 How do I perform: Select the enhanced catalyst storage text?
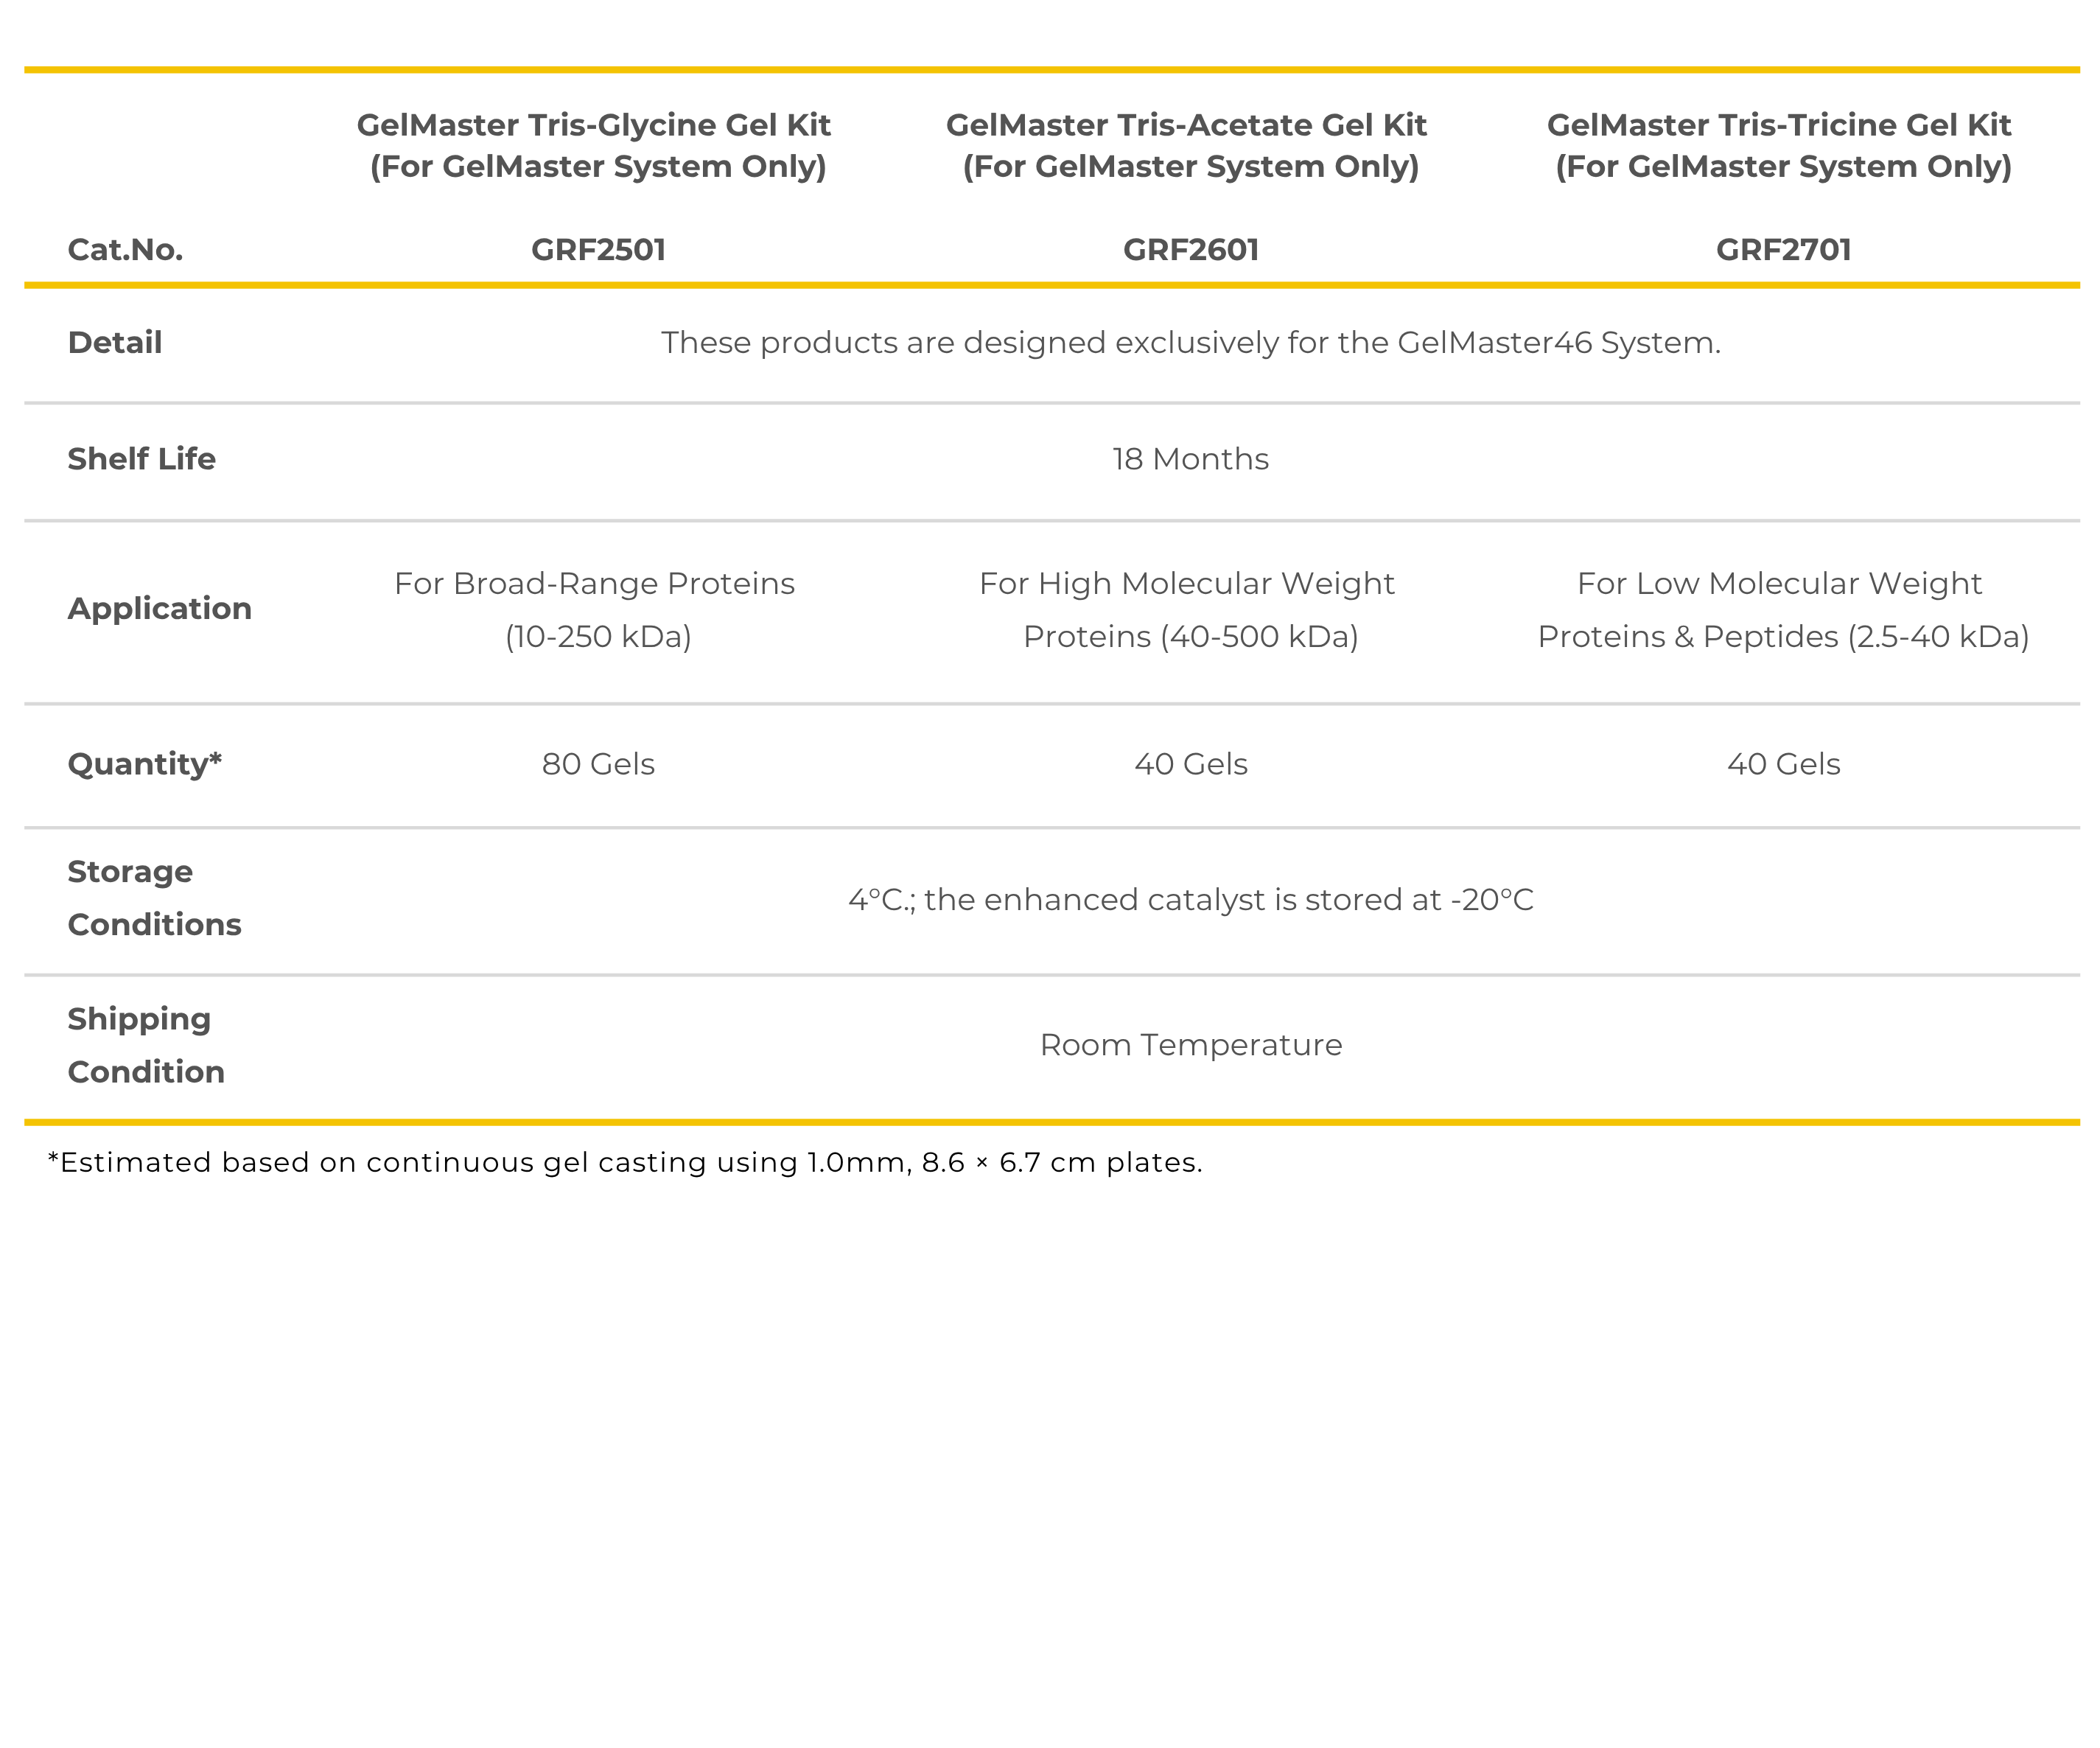click(x=1190, y=899)
